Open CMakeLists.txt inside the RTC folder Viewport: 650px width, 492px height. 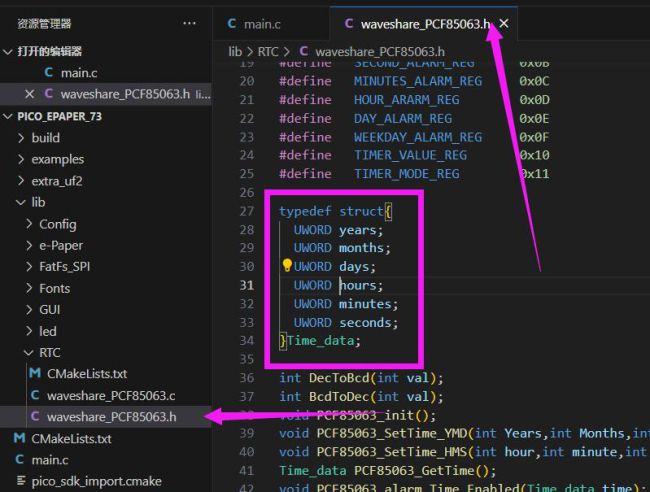[x=87, y=374]
